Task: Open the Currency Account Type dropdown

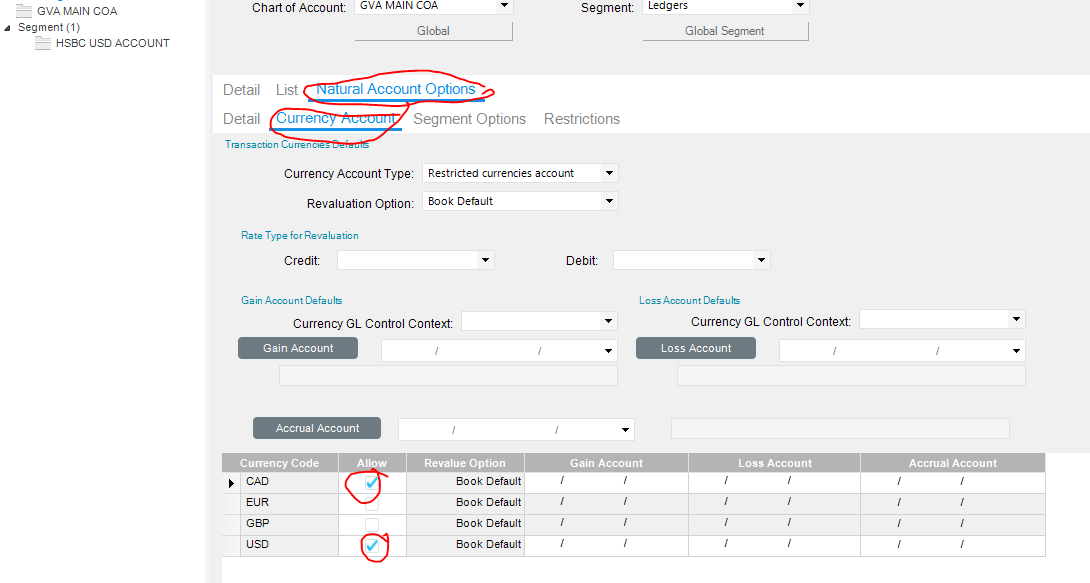Action: 609,173
